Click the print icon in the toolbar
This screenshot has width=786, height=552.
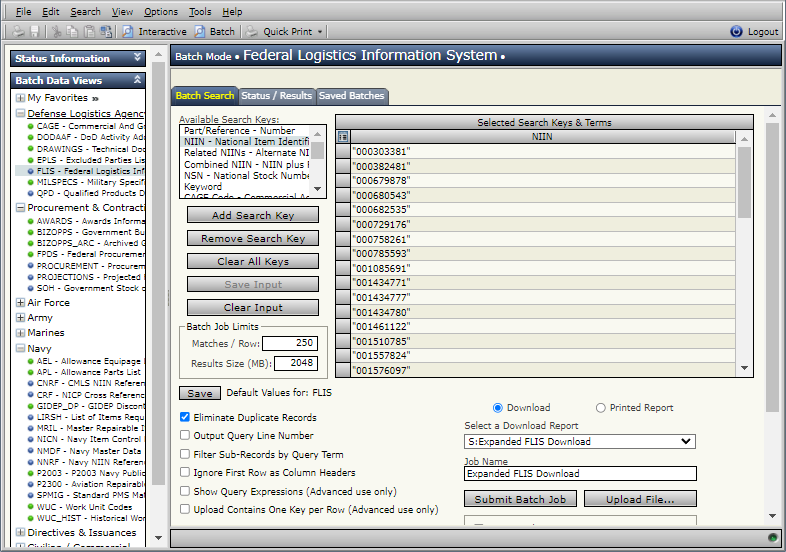click(19, 32)
